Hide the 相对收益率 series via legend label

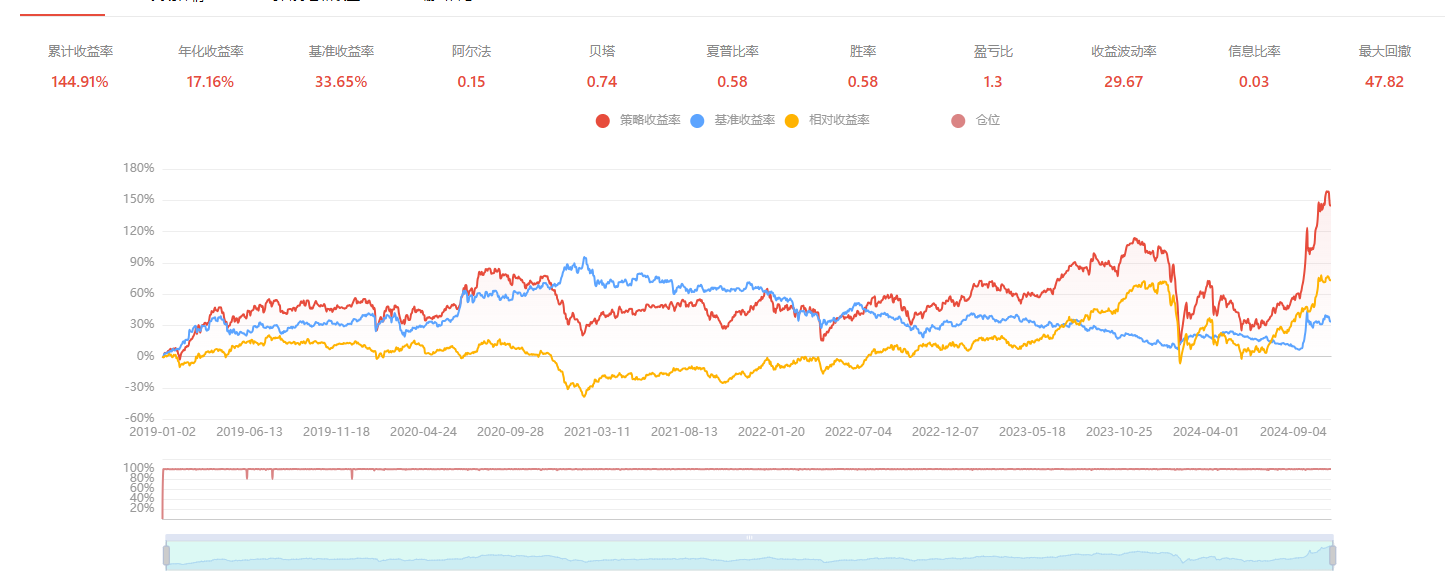coord(838,120)
